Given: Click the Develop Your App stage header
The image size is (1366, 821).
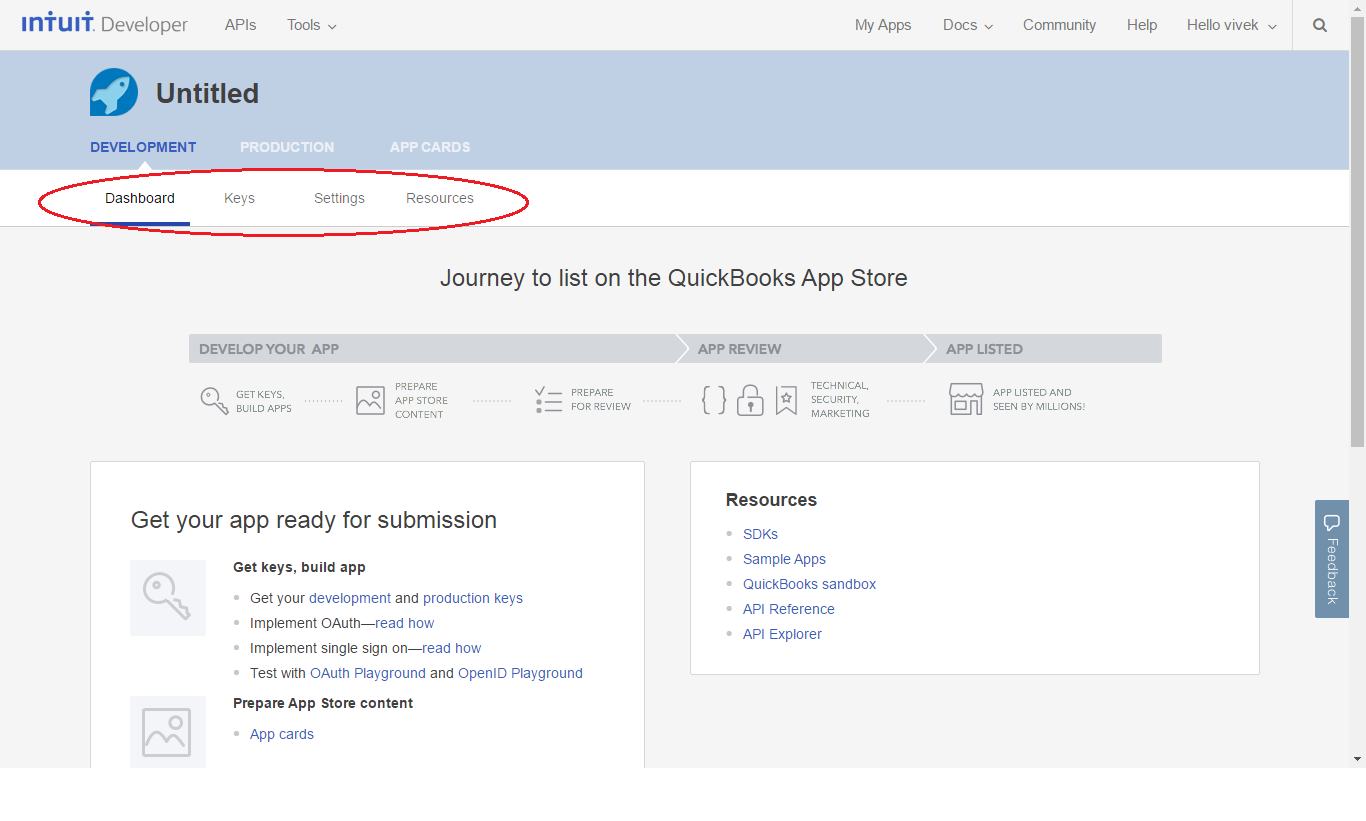Looking at the screenshot, I should (x=433, y=348).
